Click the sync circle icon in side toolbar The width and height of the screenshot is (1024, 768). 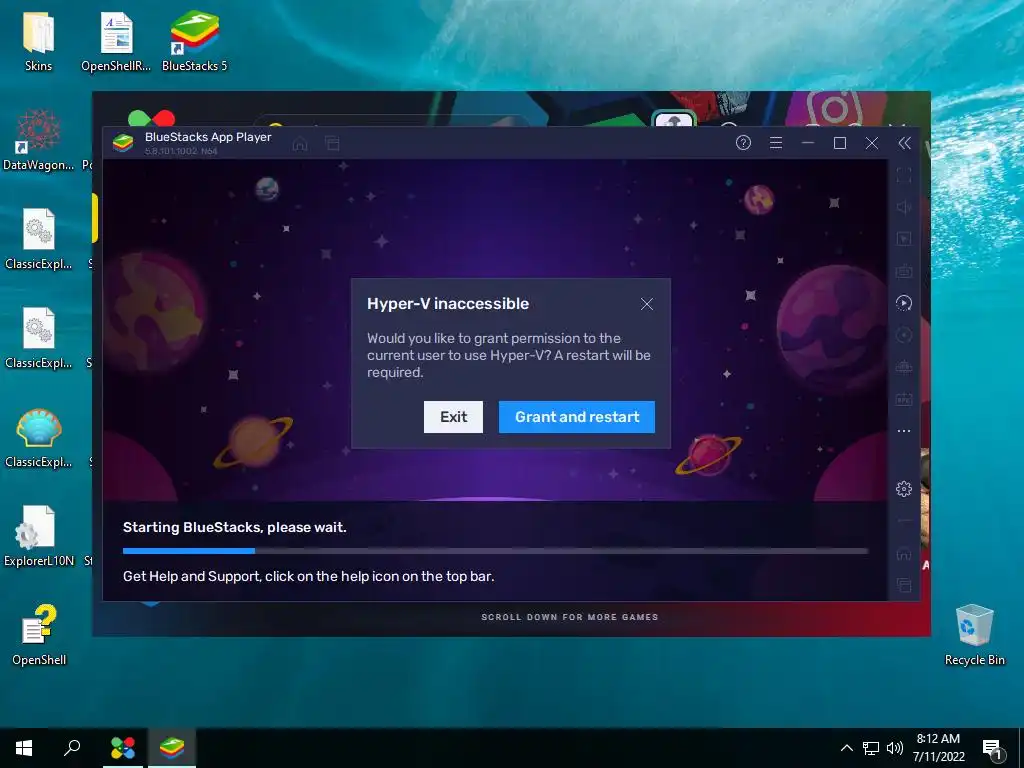click(x=904, y=335)
